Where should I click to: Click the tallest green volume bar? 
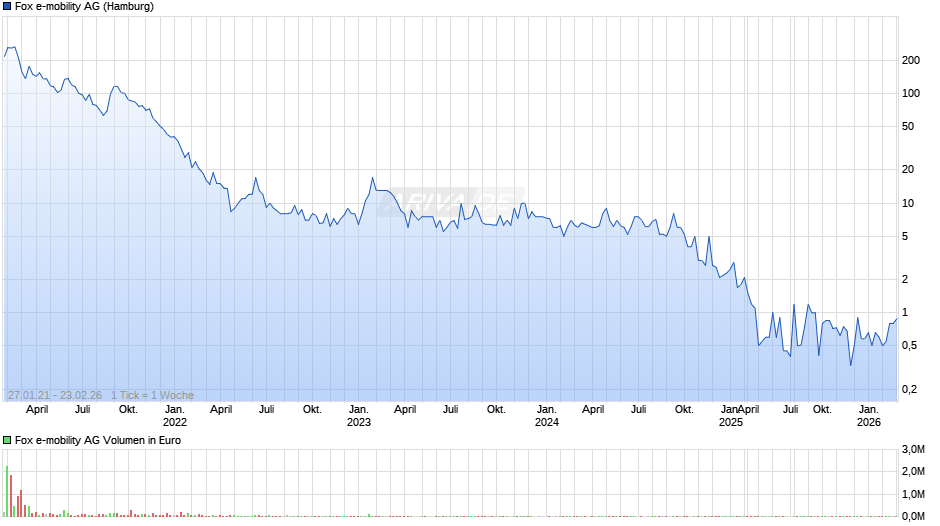7,491
